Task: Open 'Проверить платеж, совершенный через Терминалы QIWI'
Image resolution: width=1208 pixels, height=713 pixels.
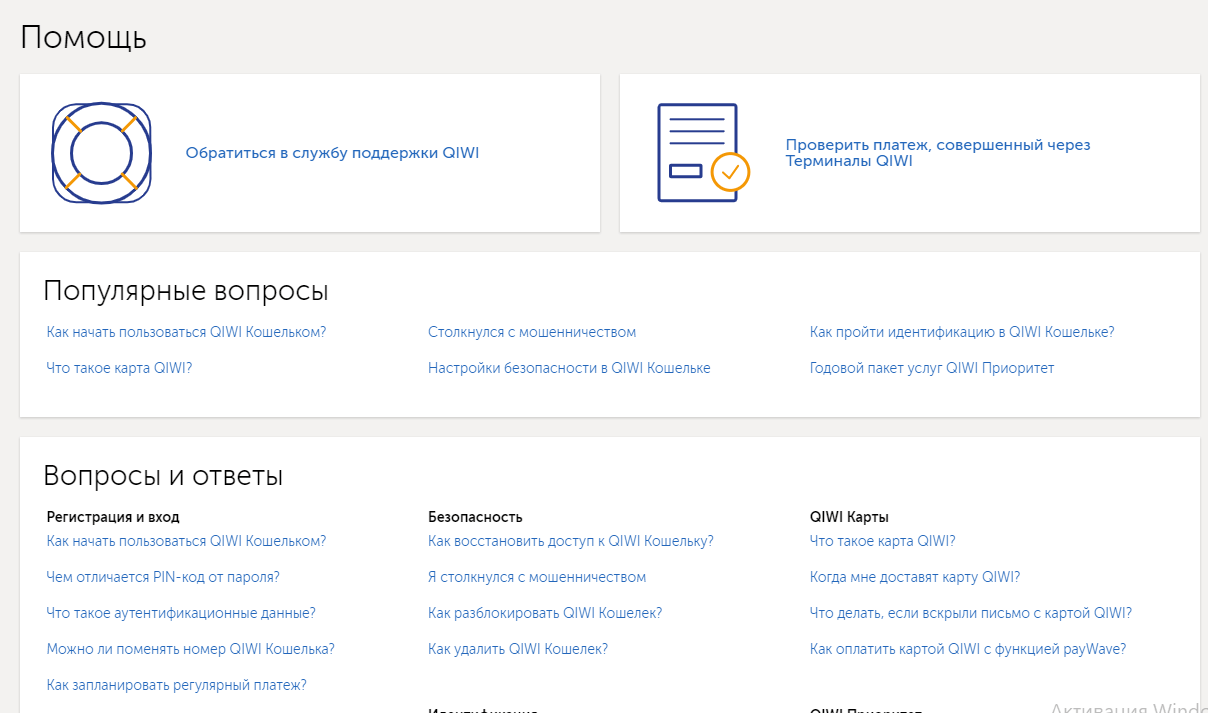Action: (938, 153)
